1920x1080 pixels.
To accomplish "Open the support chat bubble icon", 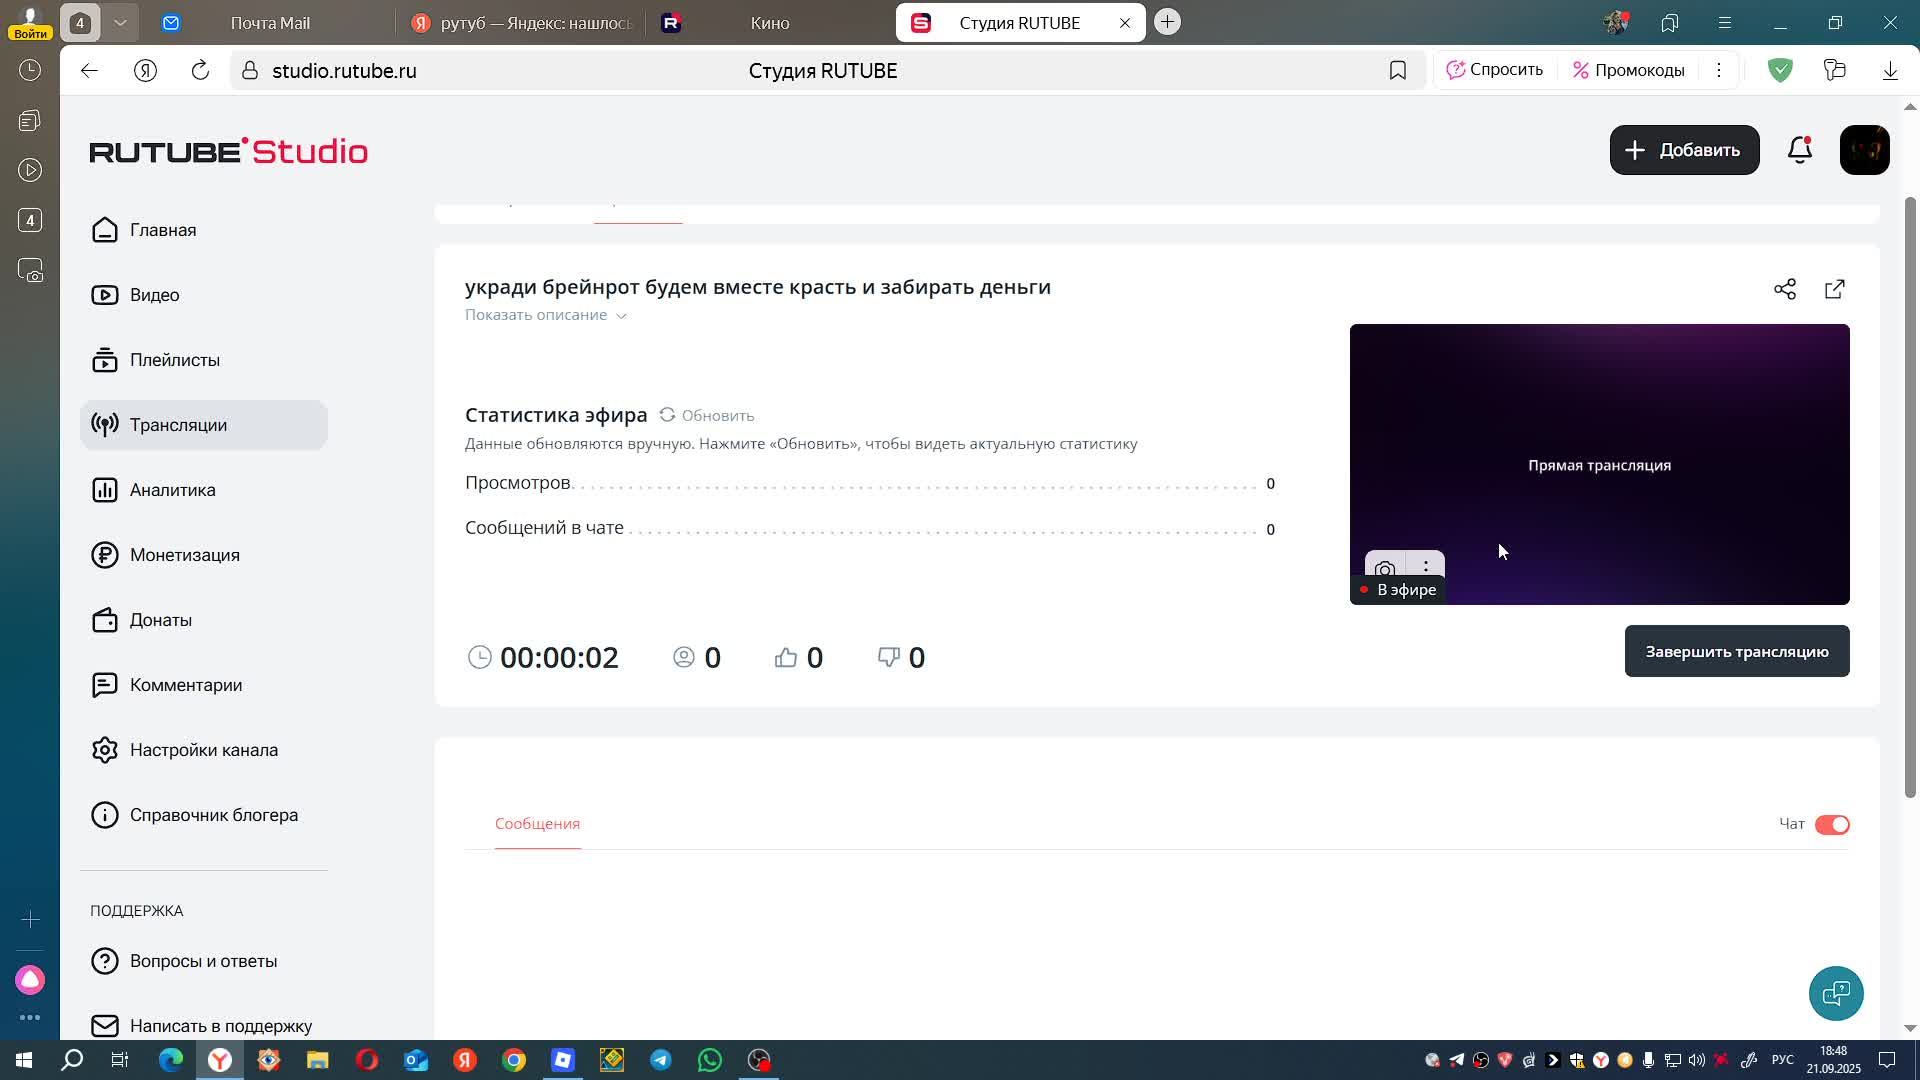I will coord(1836,993).
